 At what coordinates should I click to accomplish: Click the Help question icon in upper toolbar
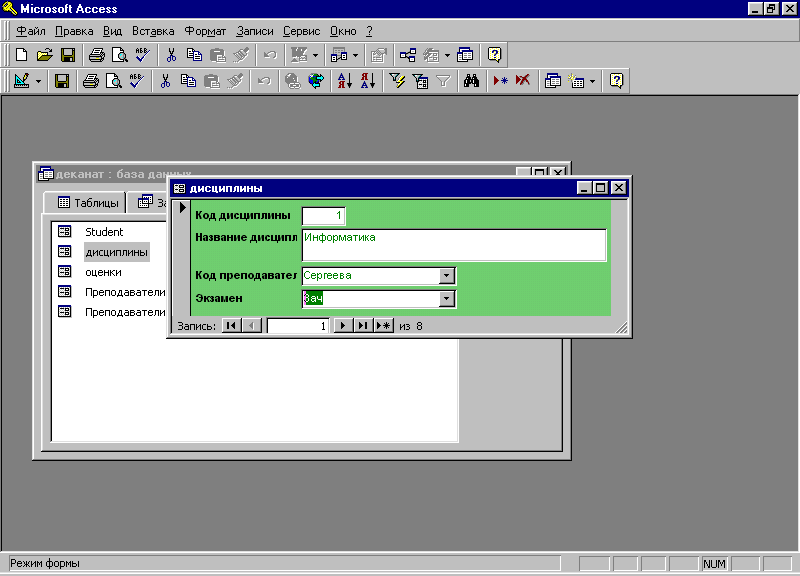(494, 55)
